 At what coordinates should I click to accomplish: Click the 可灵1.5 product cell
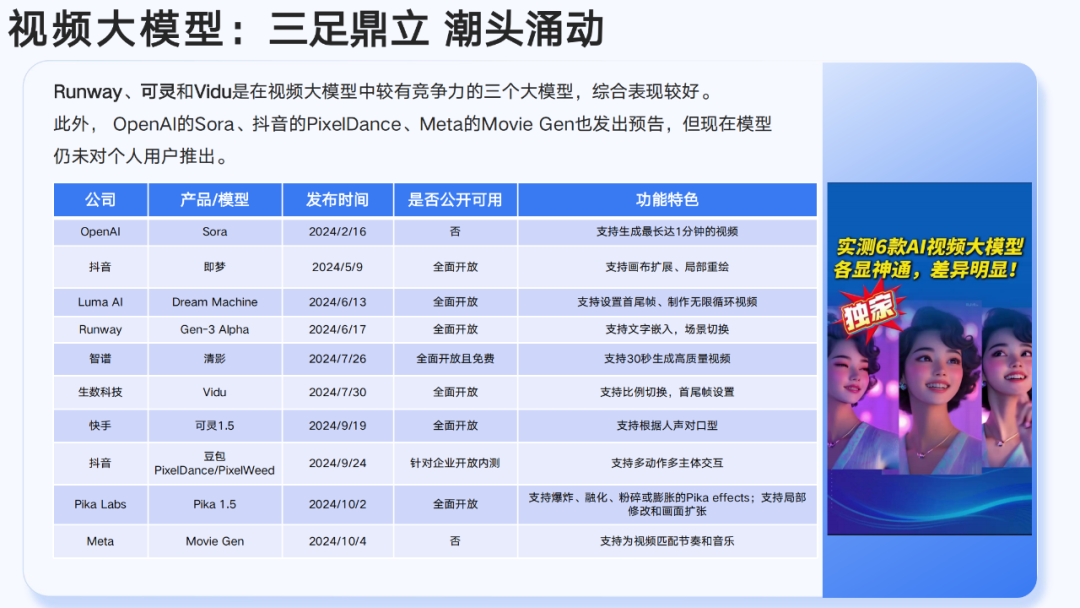[x=215, y=426]
